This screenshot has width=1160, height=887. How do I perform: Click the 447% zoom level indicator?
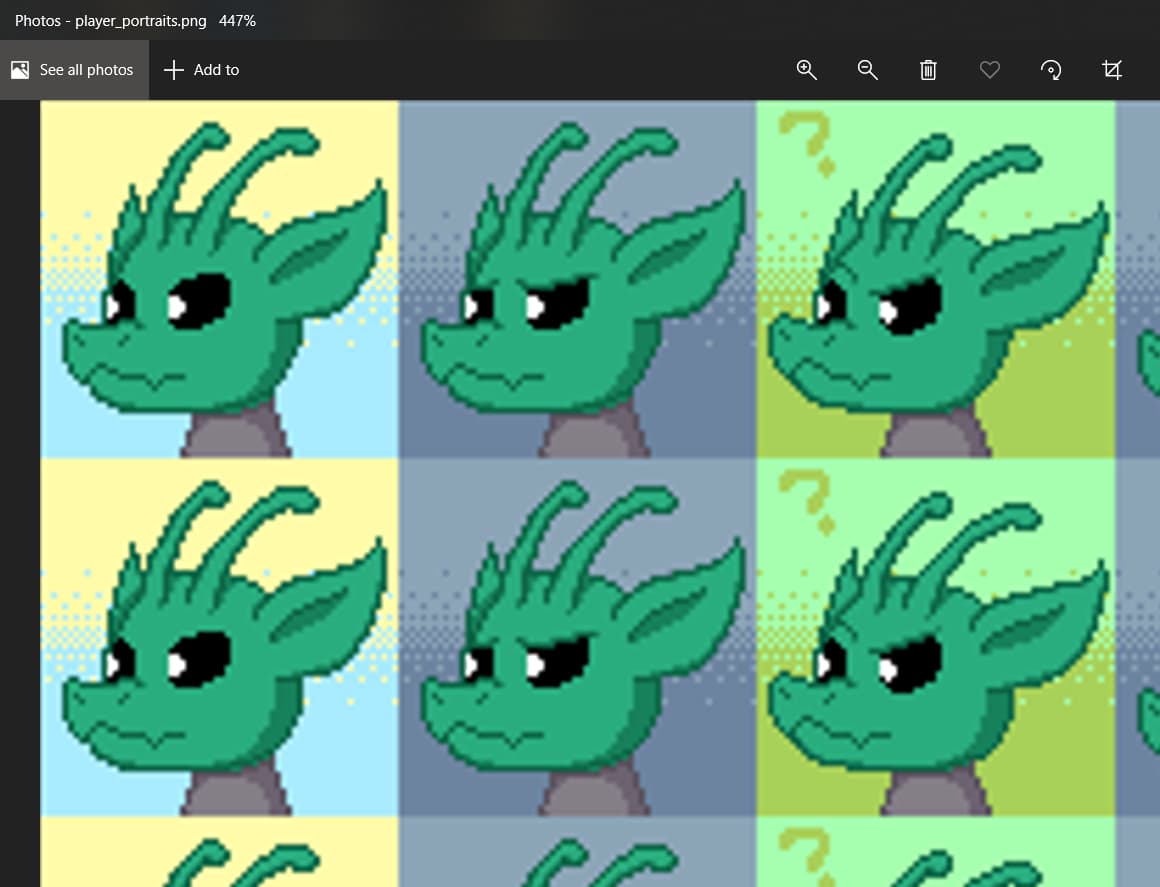tap(237, 20)
